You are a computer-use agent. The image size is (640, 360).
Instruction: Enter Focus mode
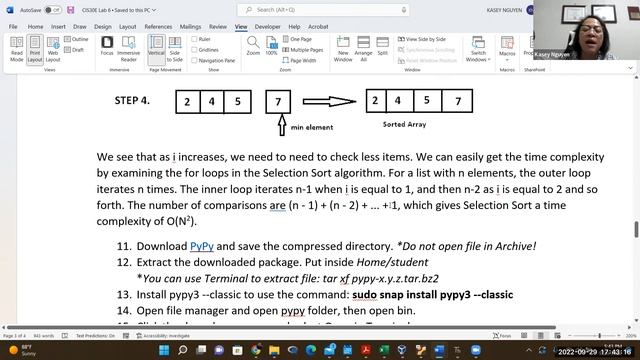point(107,46)
